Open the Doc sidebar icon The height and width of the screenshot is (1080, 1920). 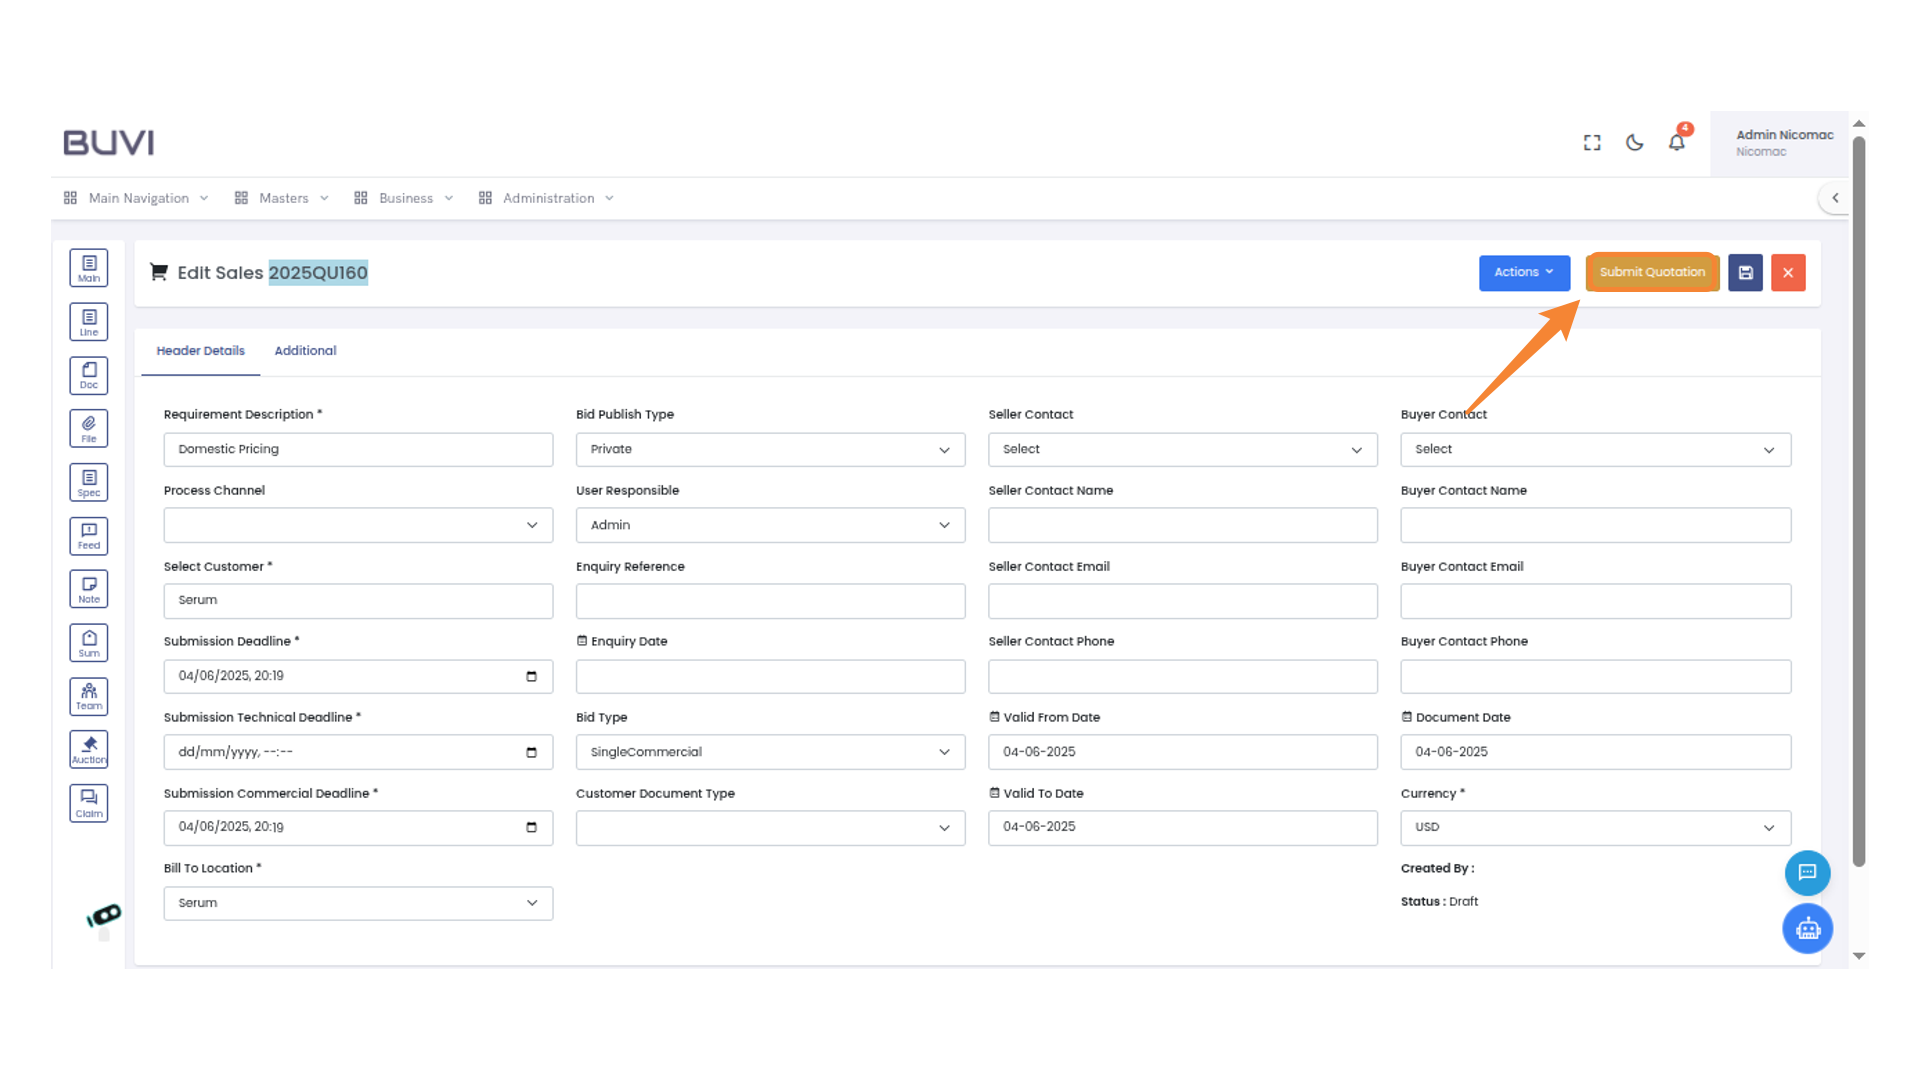(89, 376)
